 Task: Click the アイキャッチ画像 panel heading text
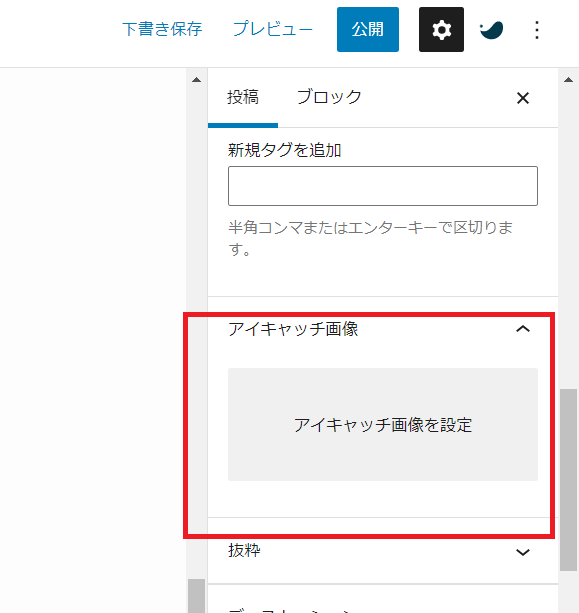click(x=293, y=329)
